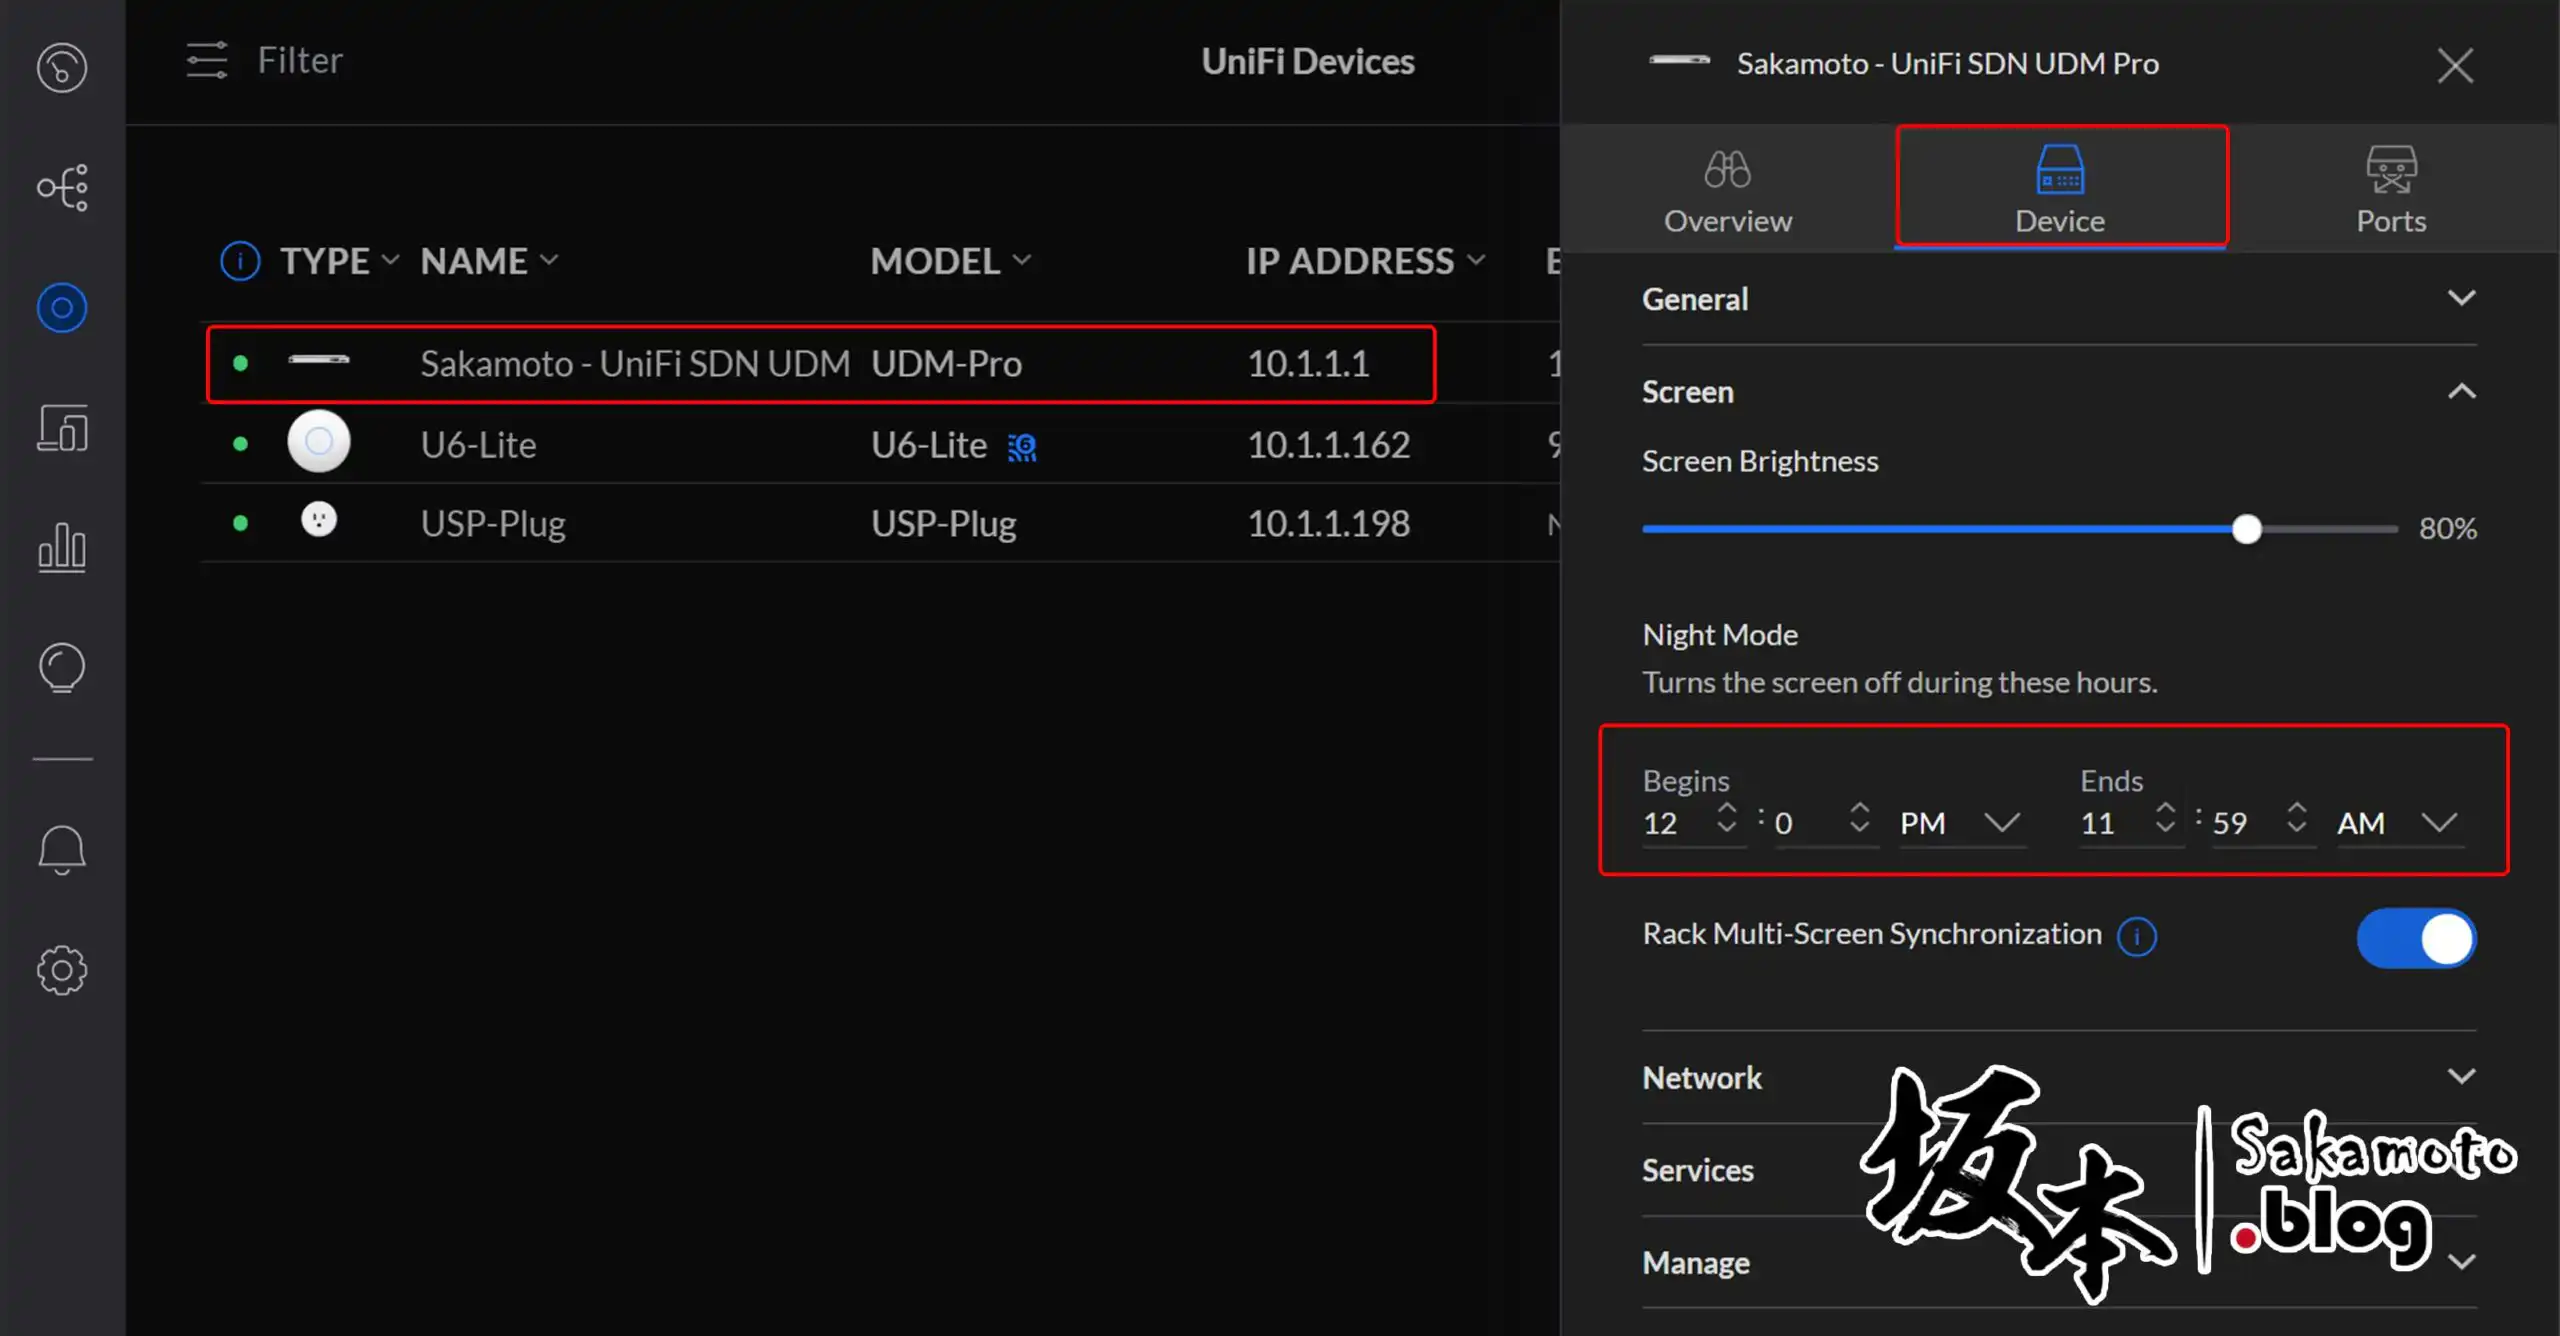Open the Settings gear icon
Viewport: 2560px width, 1336px height.
(62, 970)
